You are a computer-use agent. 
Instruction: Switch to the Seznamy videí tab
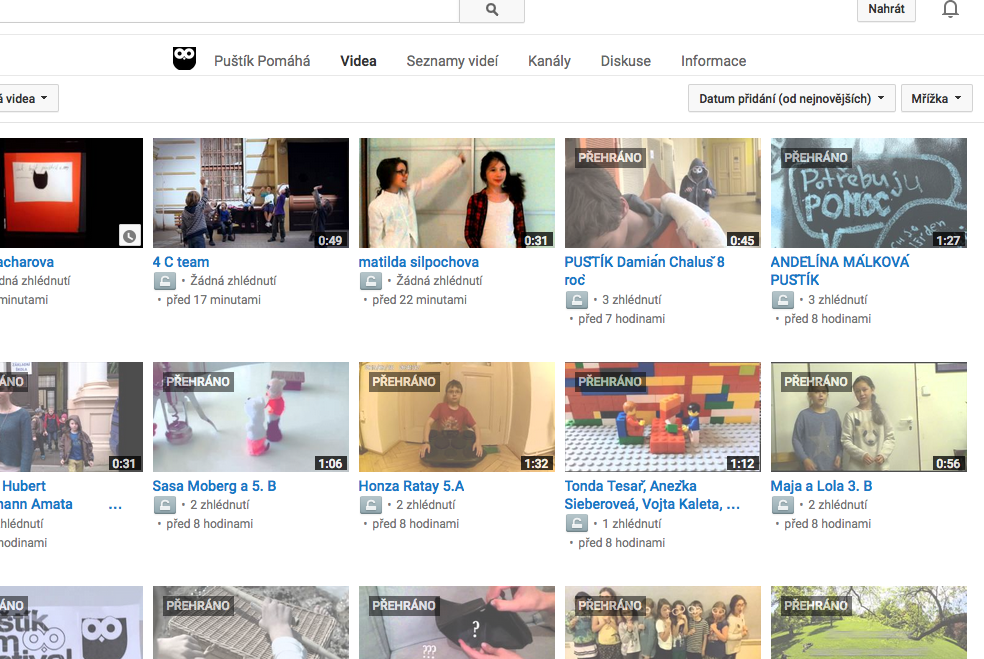[x=452, y=61]
